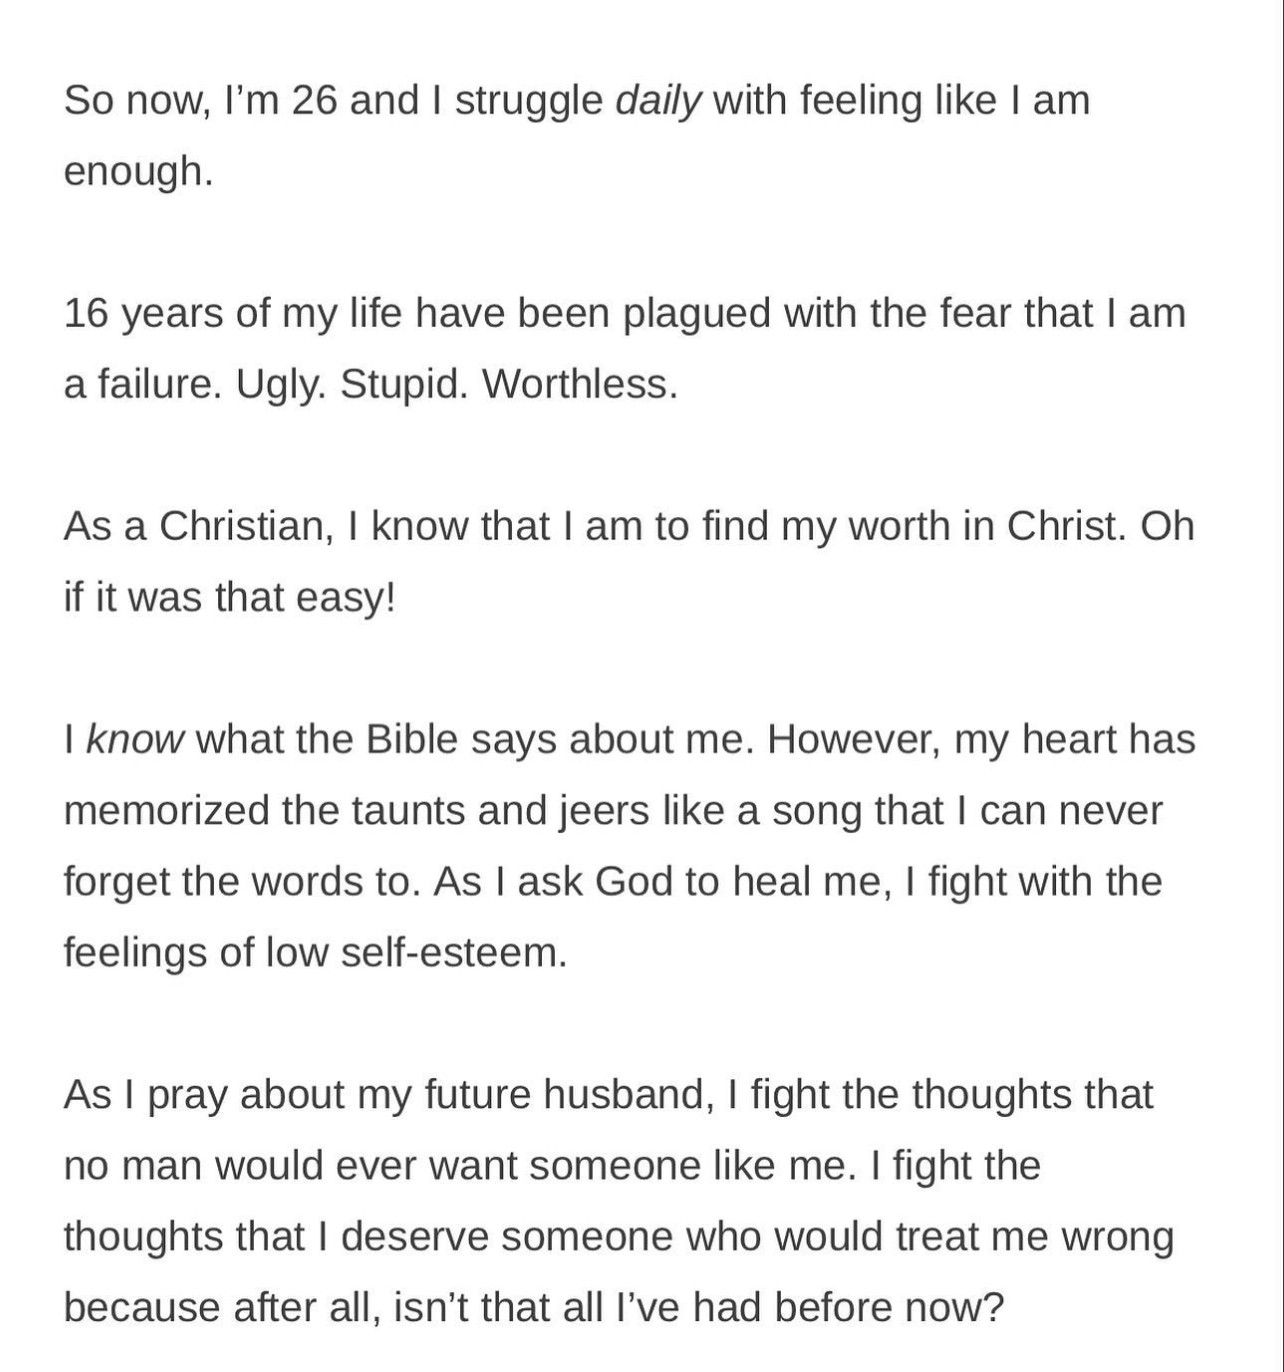Click the word "enough." in first paragraph

139,172
